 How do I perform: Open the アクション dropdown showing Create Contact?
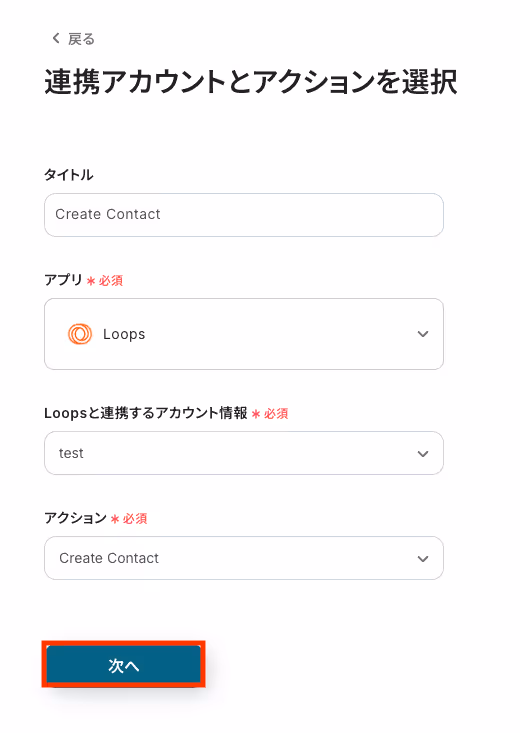tap(244, 558)
